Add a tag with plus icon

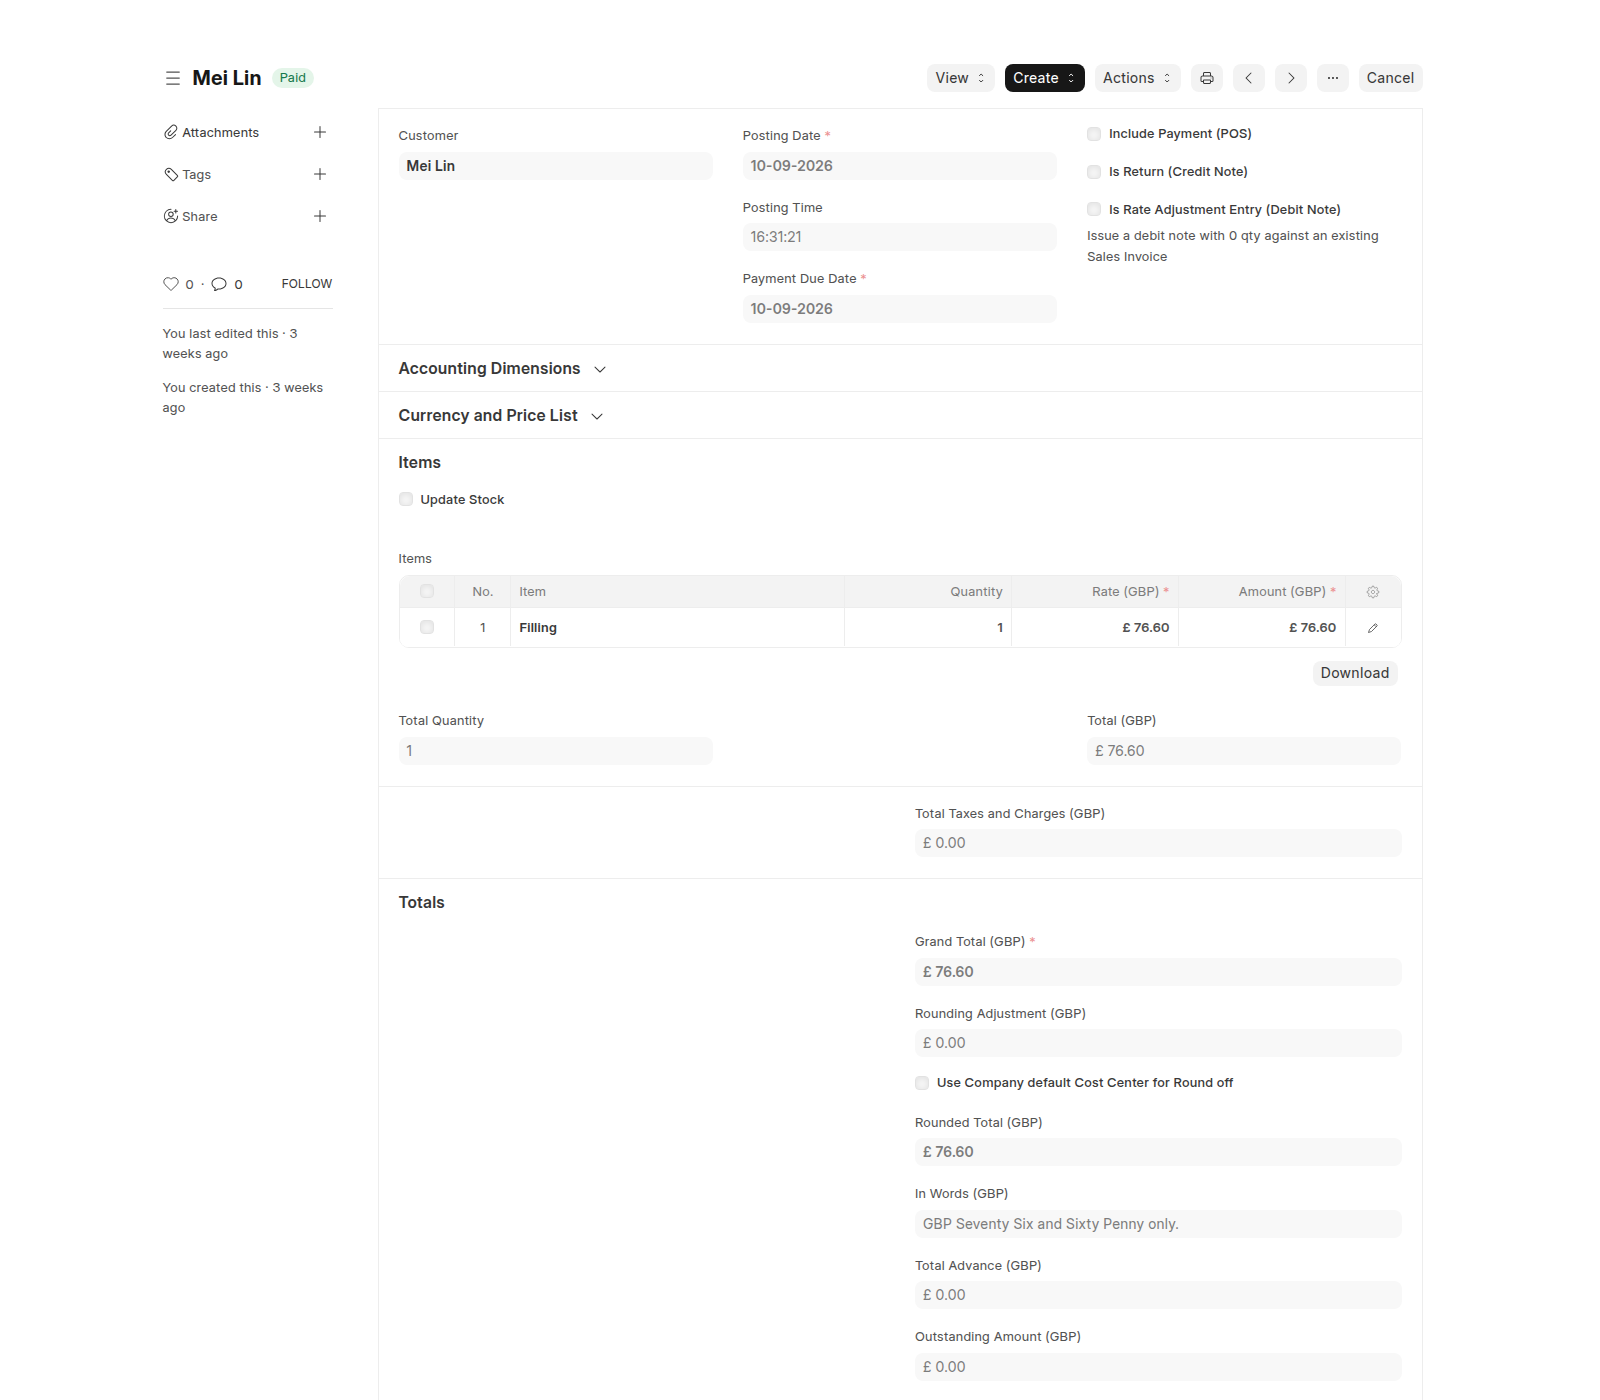pos(320,174)
